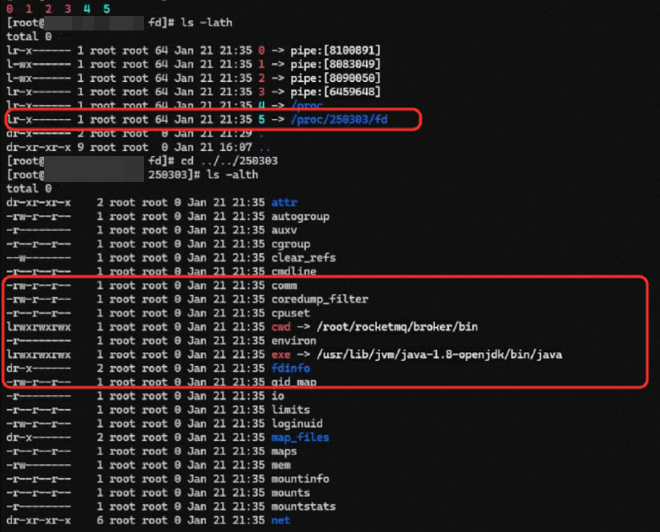Click the 'cd ../../250303' command text
Image resolution: width=660 pixels, height=532 pixels.
214,160
